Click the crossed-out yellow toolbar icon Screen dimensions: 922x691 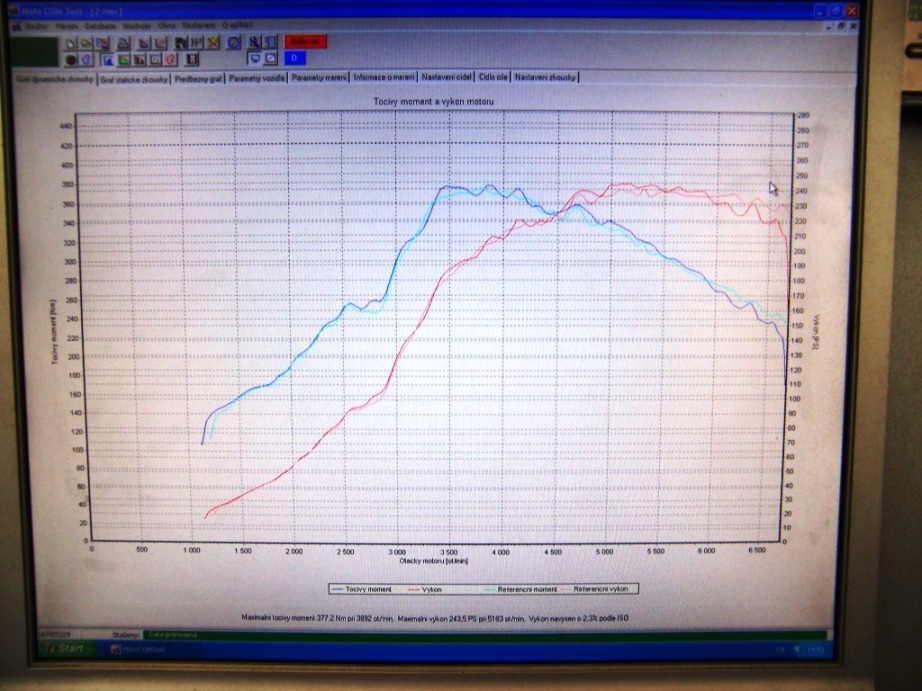(213, 43)
